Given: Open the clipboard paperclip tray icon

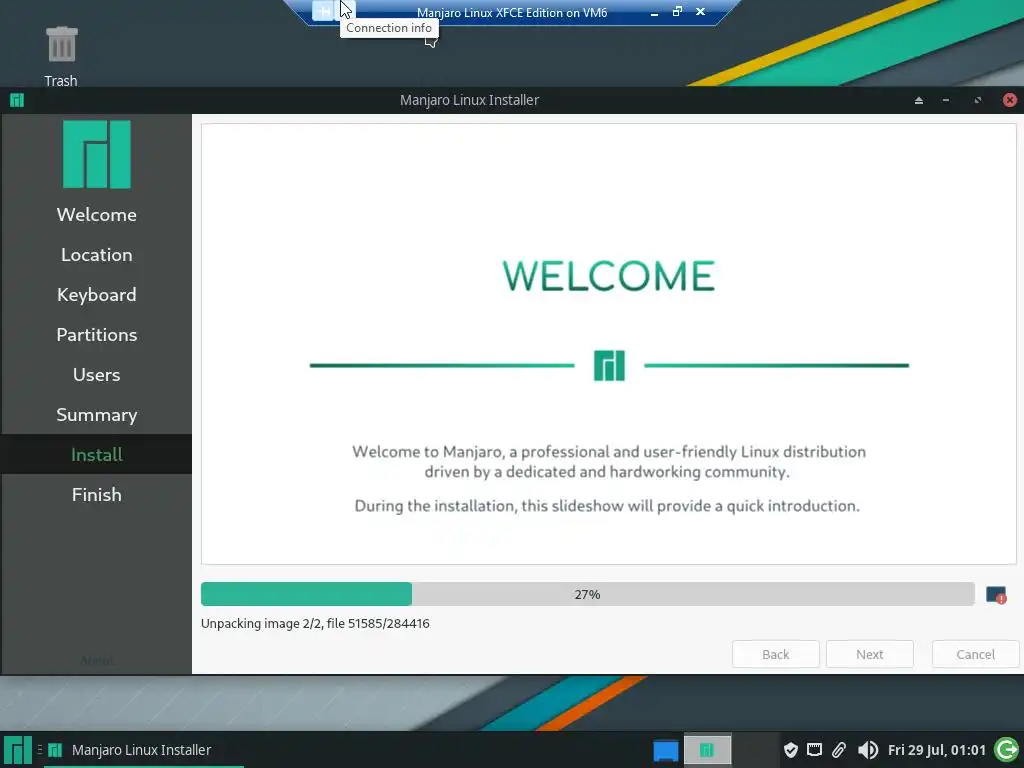Looking at the screenshot, I should point(839,750).
